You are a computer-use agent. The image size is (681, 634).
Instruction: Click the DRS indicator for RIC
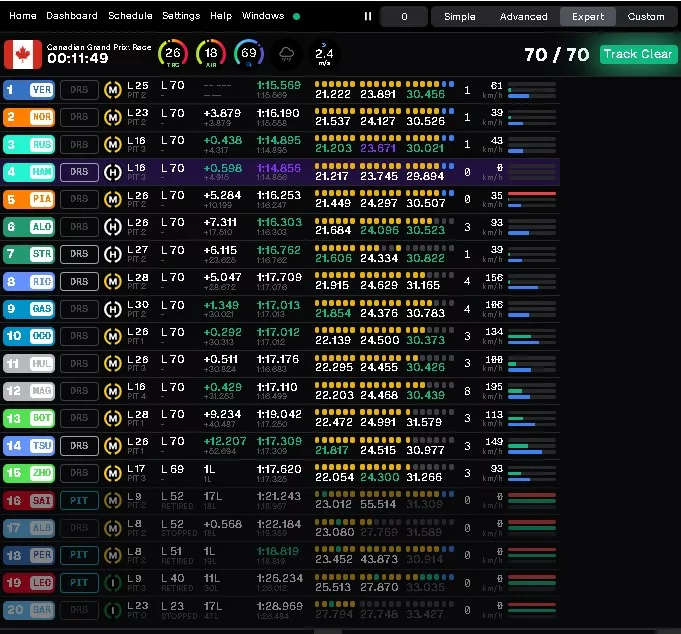pos(79,282)
